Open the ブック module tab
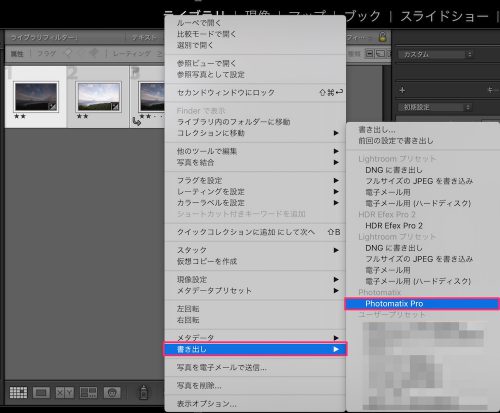The image size is (500, 413). 362,16
